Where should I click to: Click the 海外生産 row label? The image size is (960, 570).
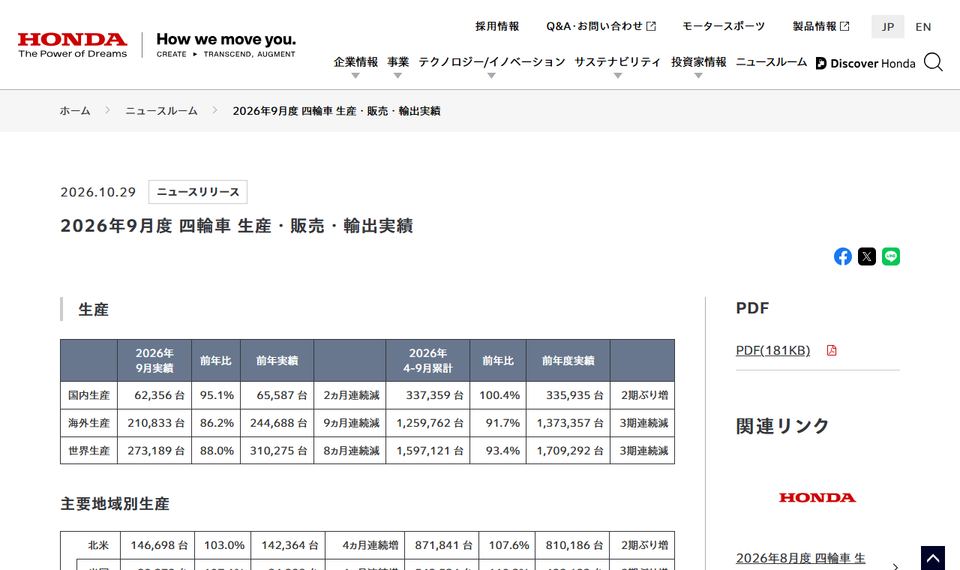[x=89, y=423]
